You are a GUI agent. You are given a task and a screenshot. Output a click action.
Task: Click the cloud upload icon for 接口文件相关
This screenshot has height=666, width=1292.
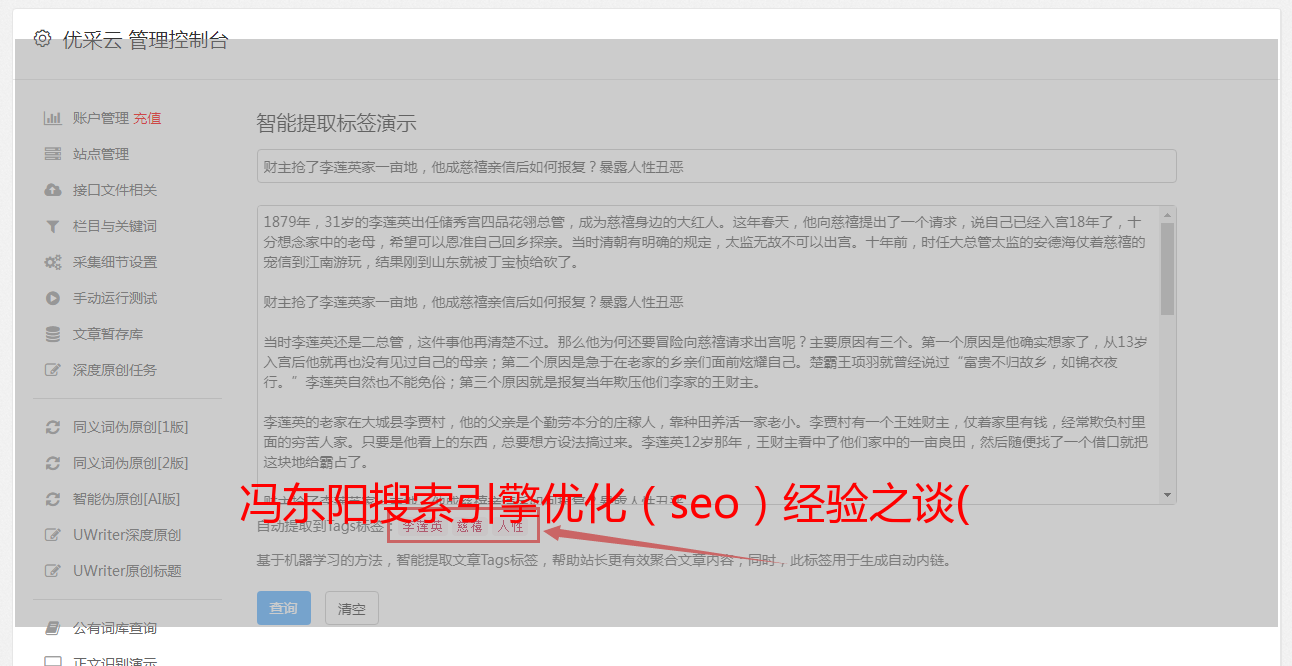(x=53, y=190)
